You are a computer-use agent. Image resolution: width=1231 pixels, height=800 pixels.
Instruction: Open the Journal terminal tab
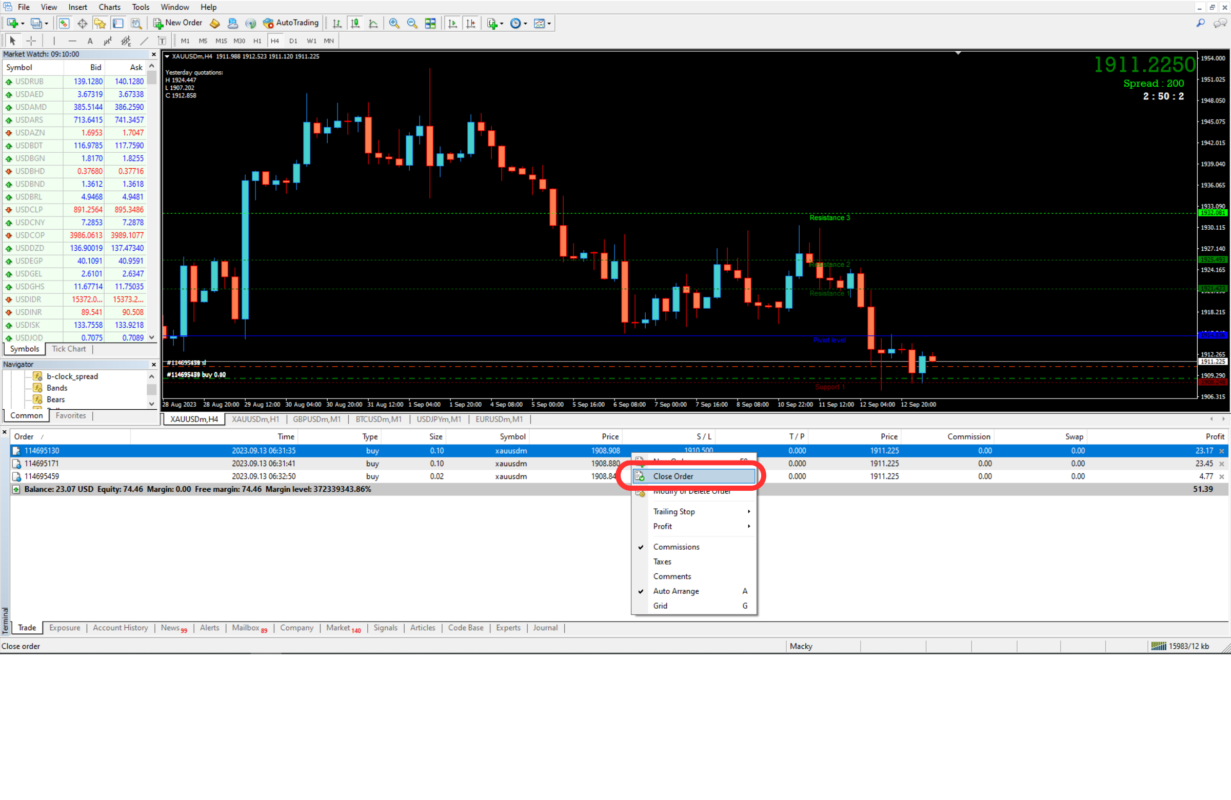[x=546, y=628]
